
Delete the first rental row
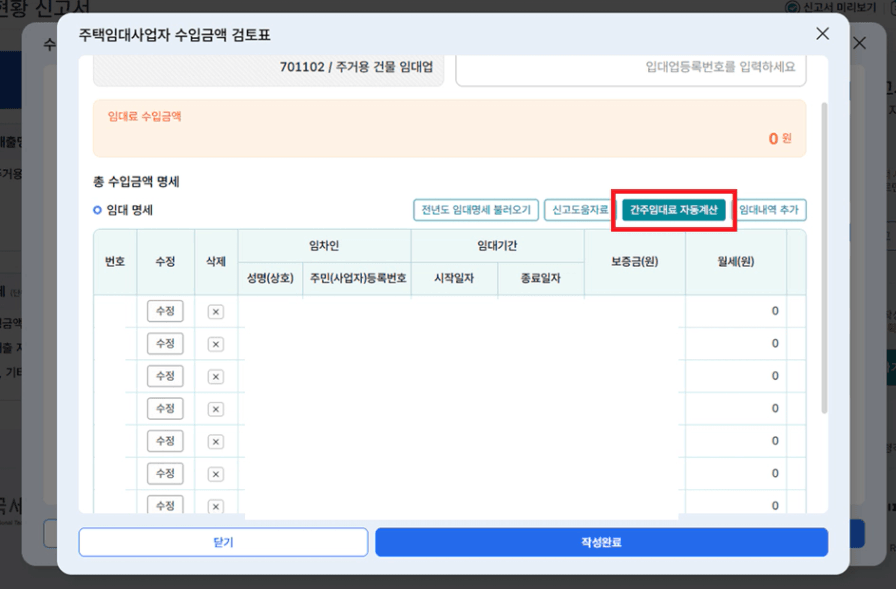[x=215, y=312]
